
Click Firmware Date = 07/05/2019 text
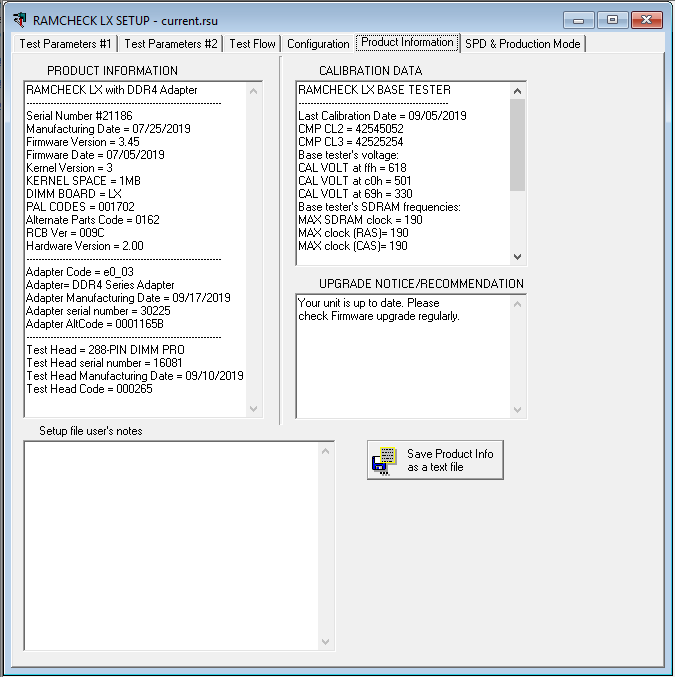click(95, 155)
